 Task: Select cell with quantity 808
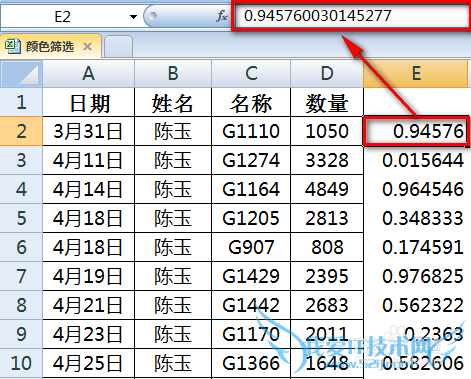327,247
